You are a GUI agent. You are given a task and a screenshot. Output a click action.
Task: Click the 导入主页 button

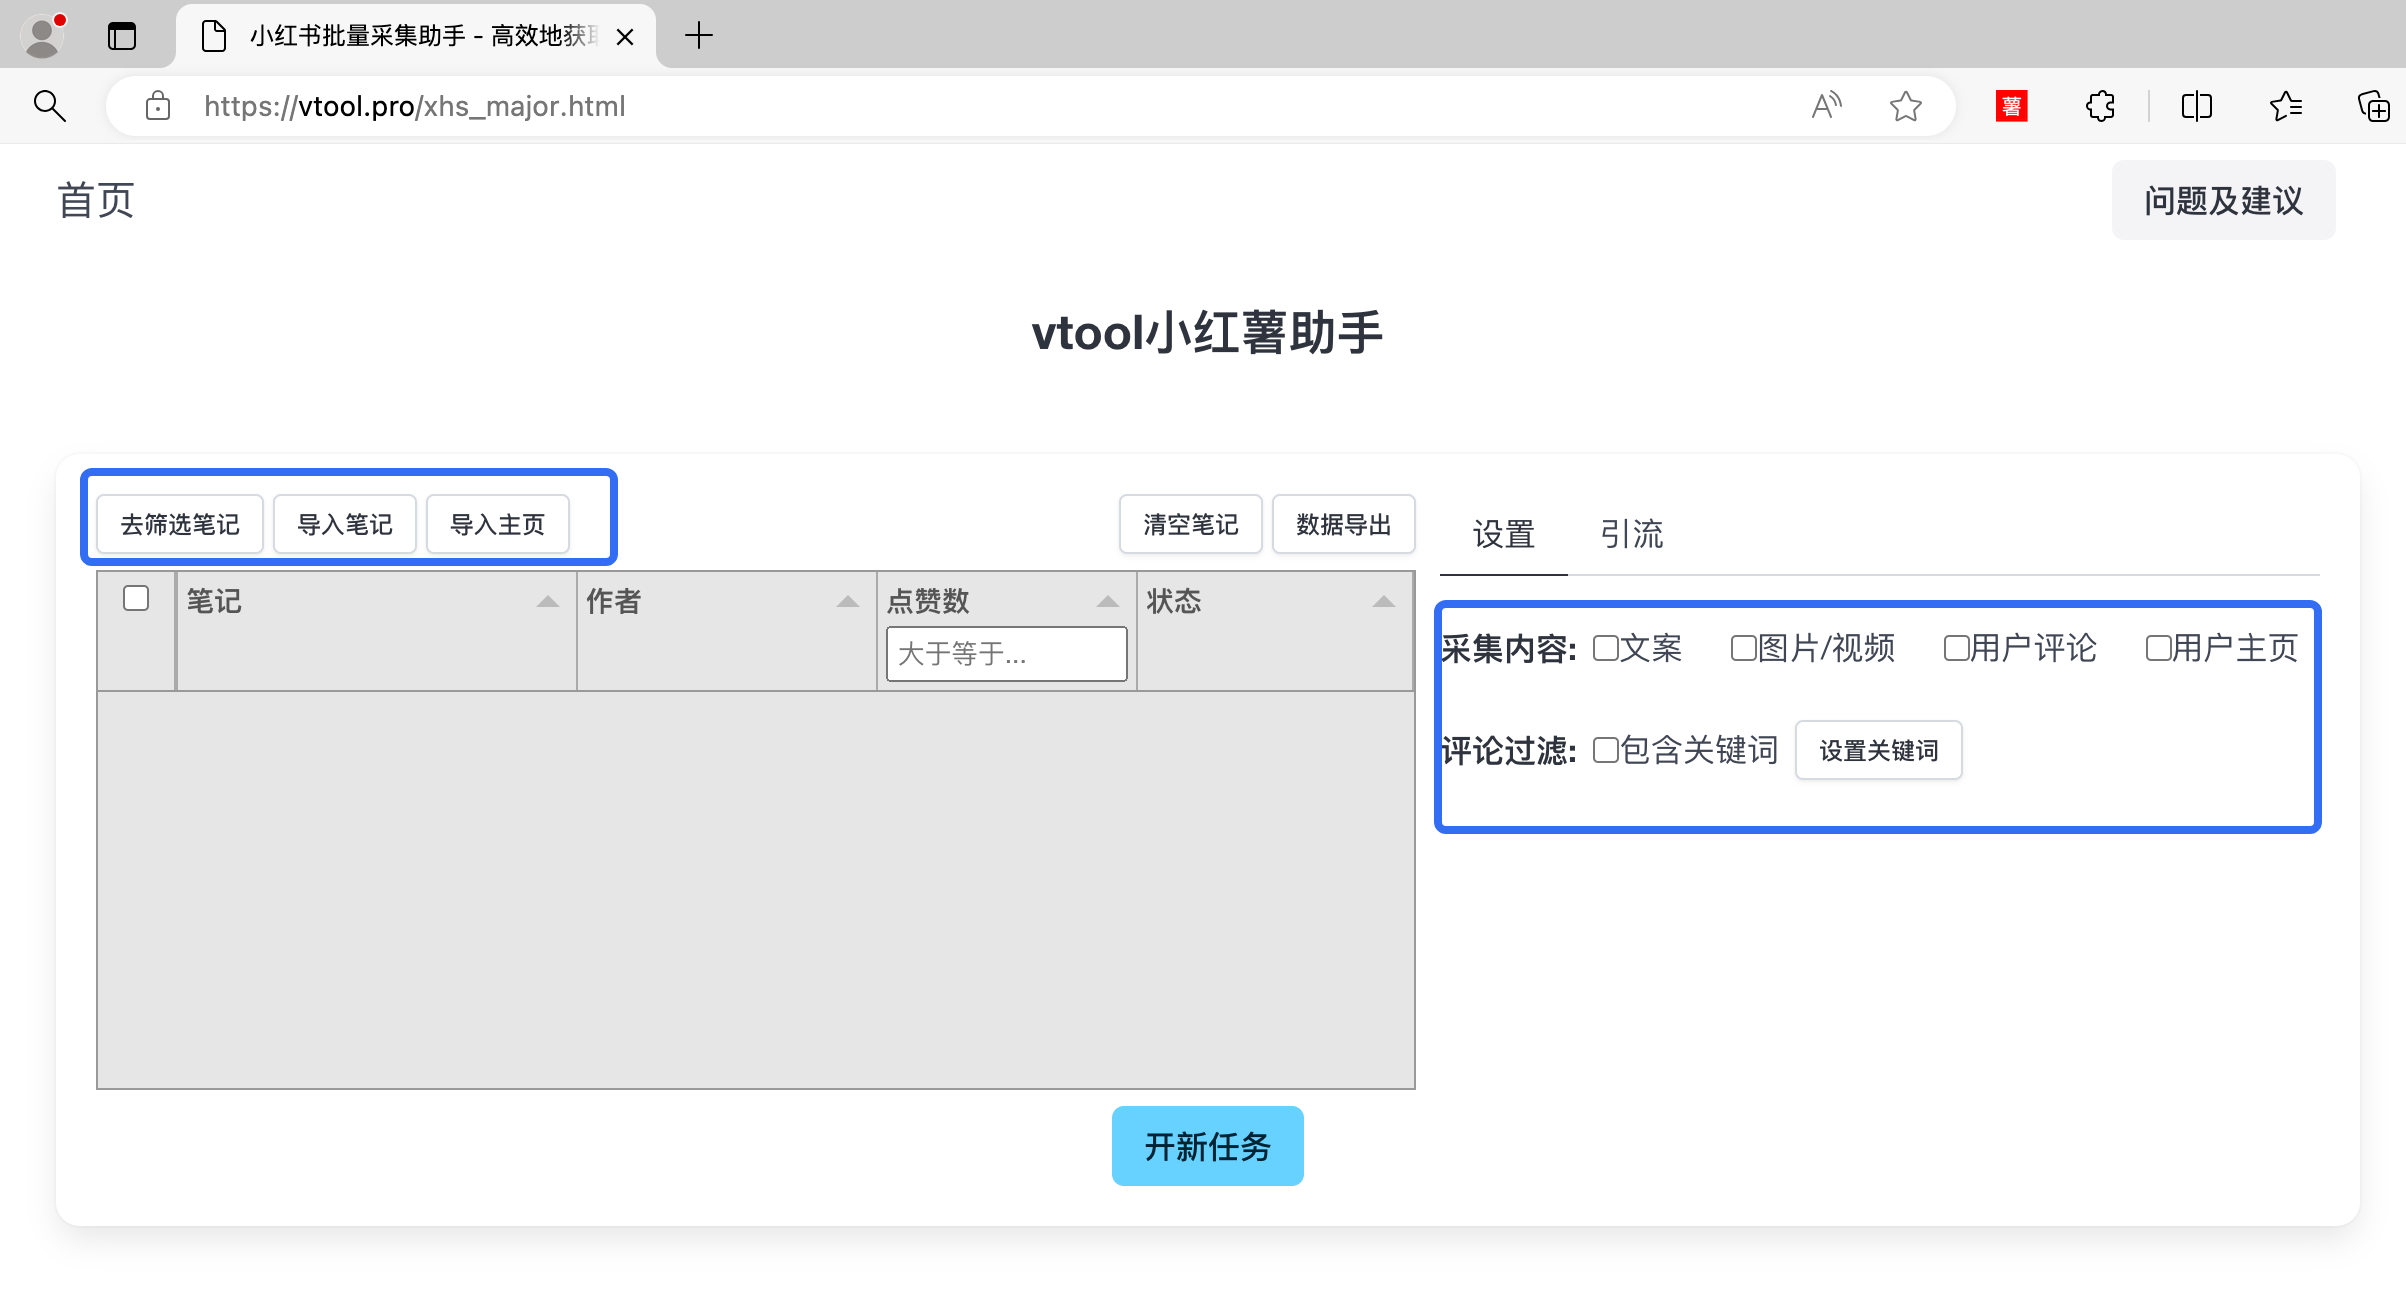click(498, 524)
